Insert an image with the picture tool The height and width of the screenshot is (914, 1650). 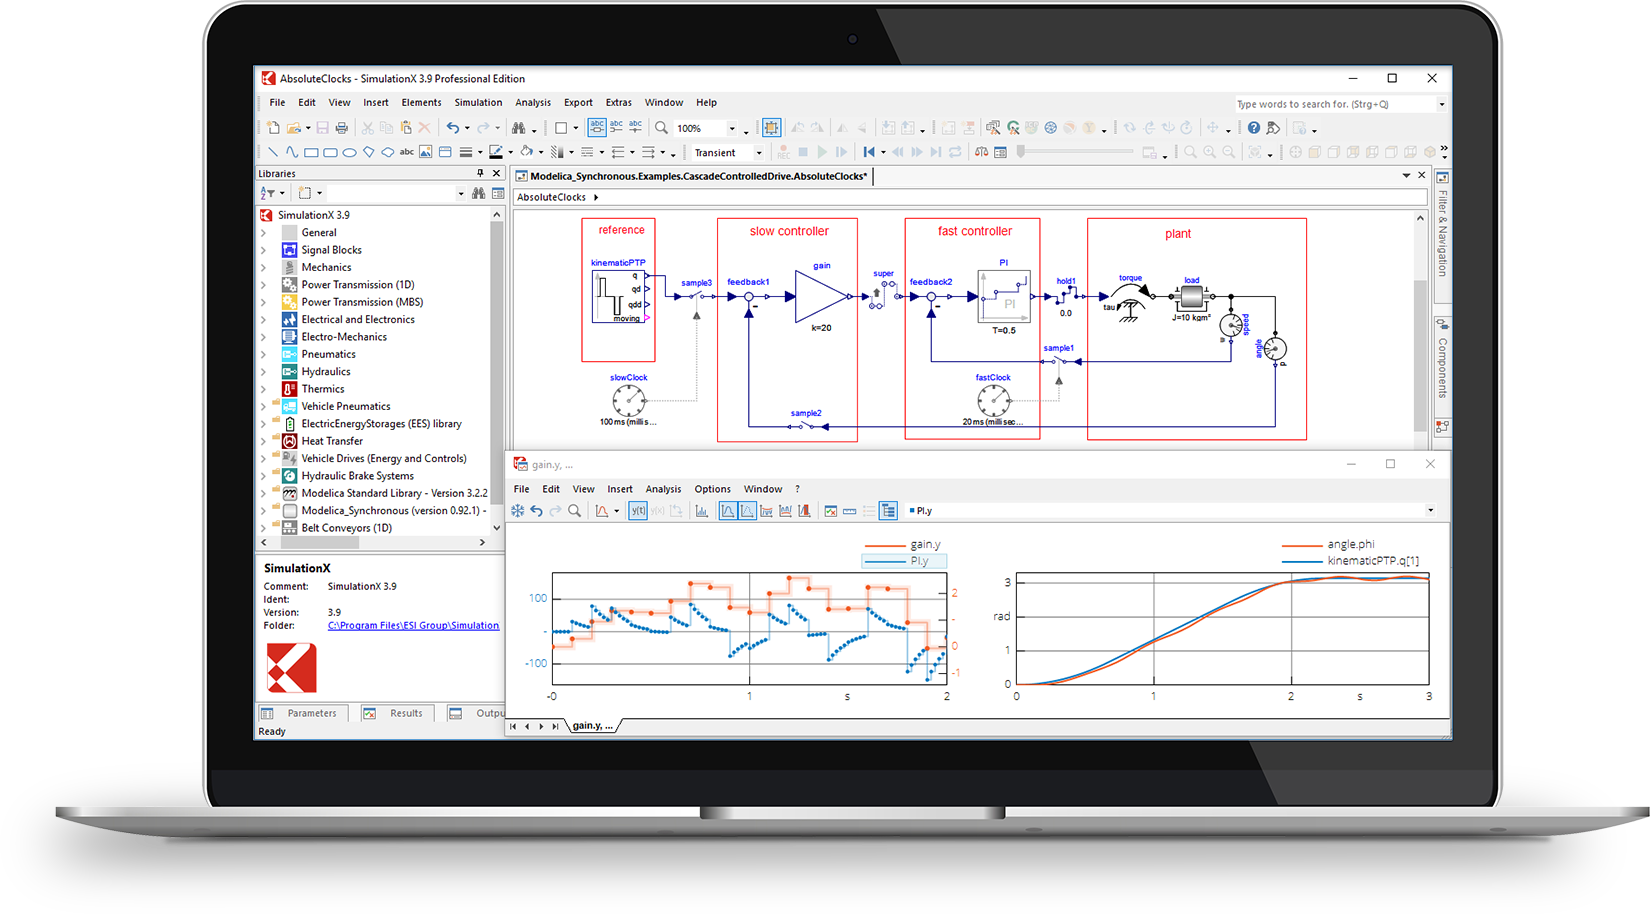click(x=425, y=153)
